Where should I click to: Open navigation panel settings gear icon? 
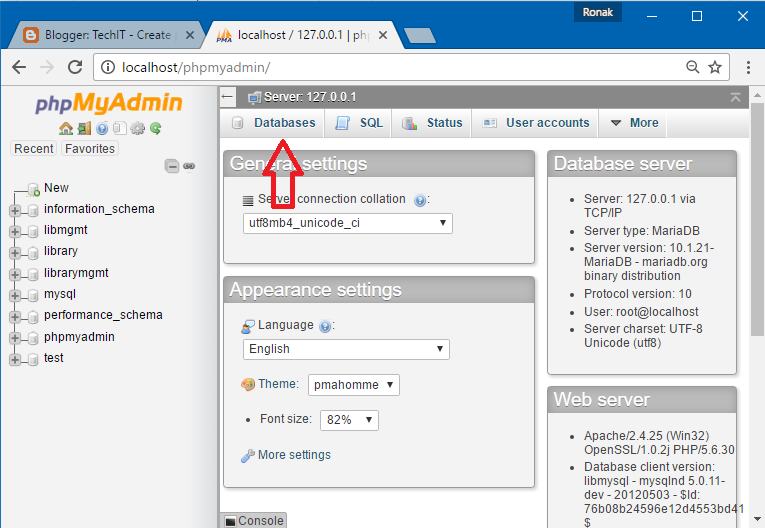pyautogui.click(x=138, y=128)
